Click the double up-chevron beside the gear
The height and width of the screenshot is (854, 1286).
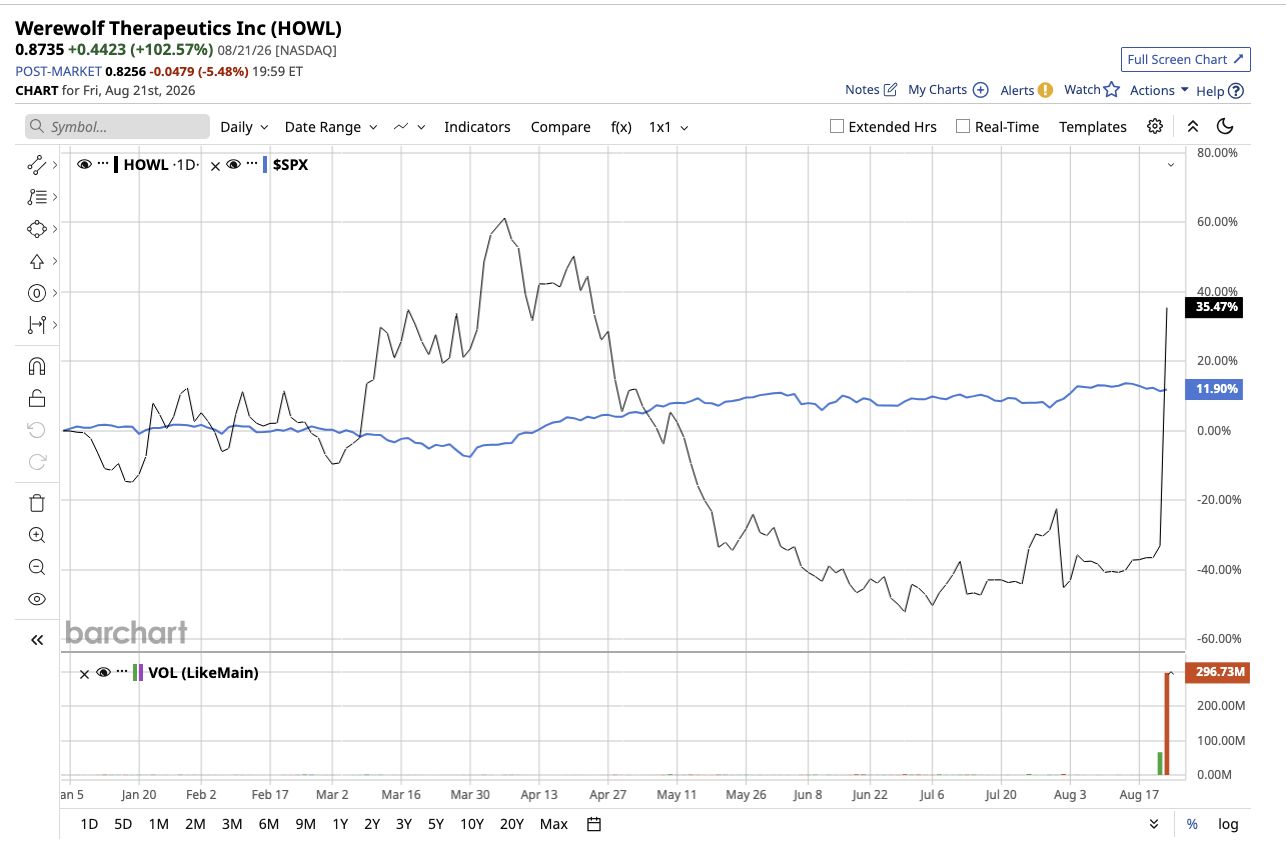(x=1192, y=126)
